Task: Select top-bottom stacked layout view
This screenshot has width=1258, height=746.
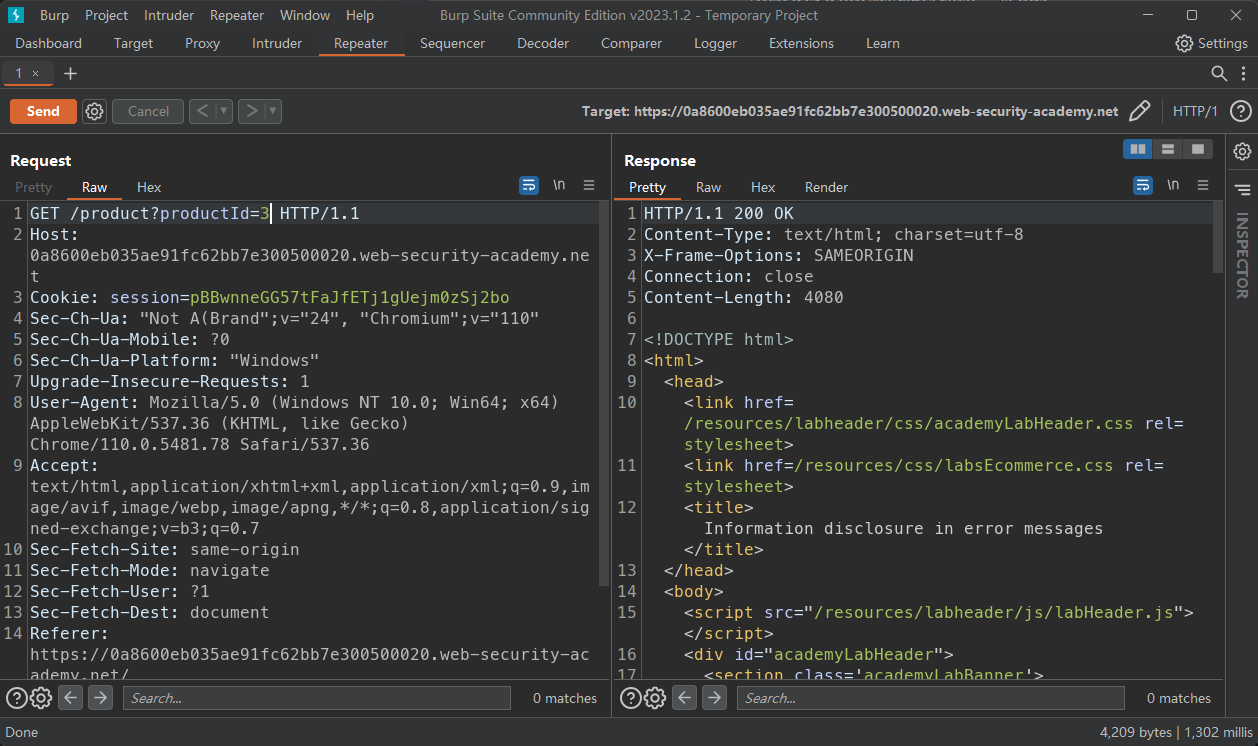Action: pyautogui.click(x=1168, y=149)
